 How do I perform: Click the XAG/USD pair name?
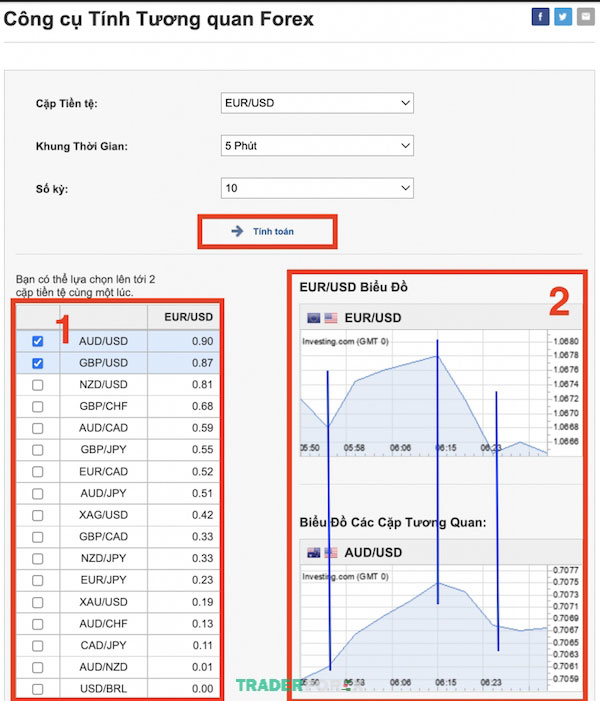coord(103,515)
